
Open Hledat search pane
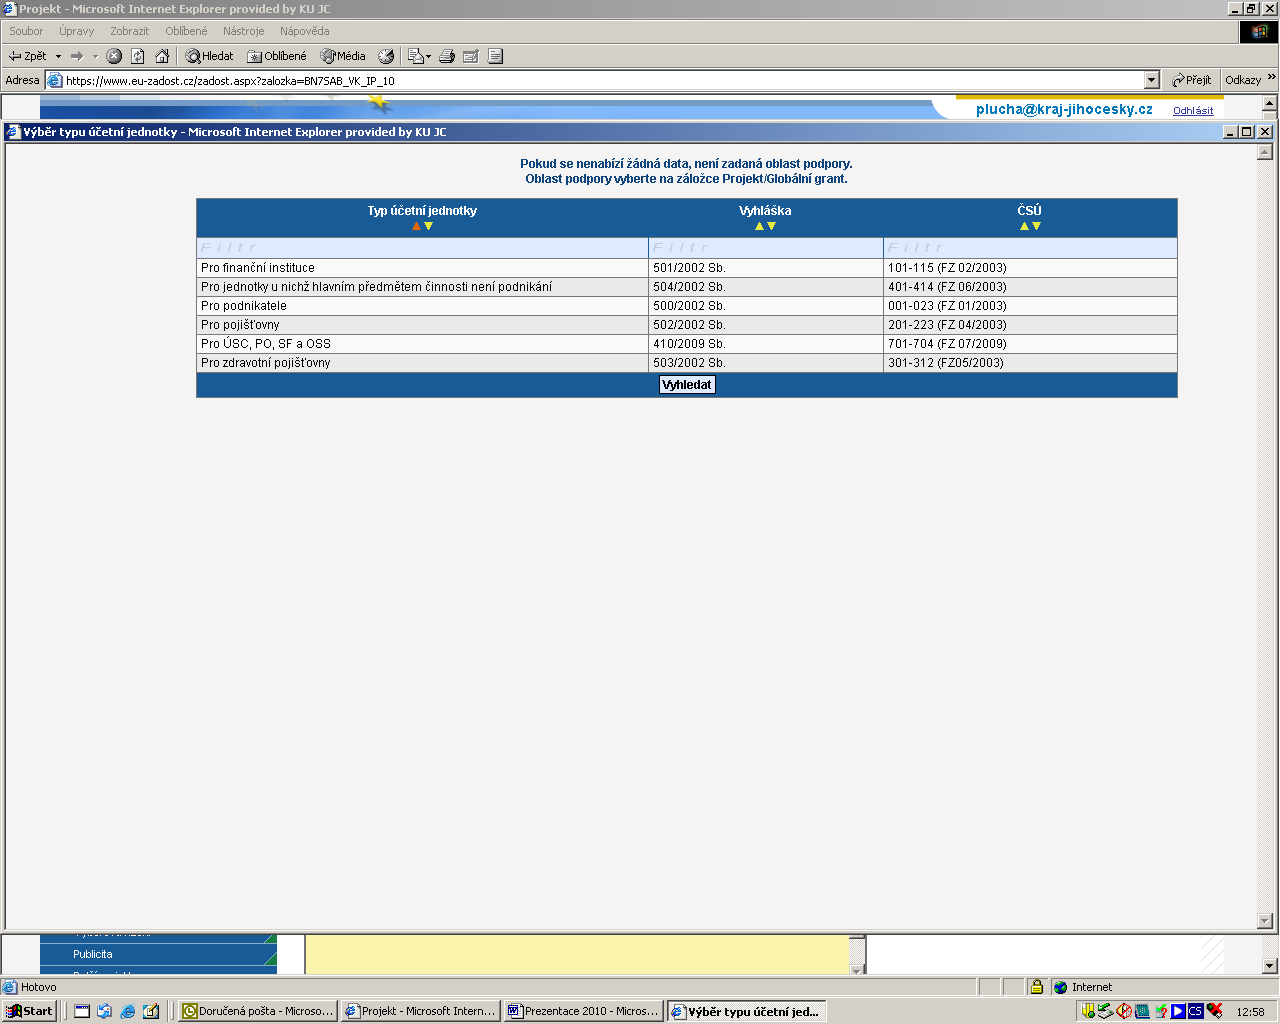click(209, 56)
